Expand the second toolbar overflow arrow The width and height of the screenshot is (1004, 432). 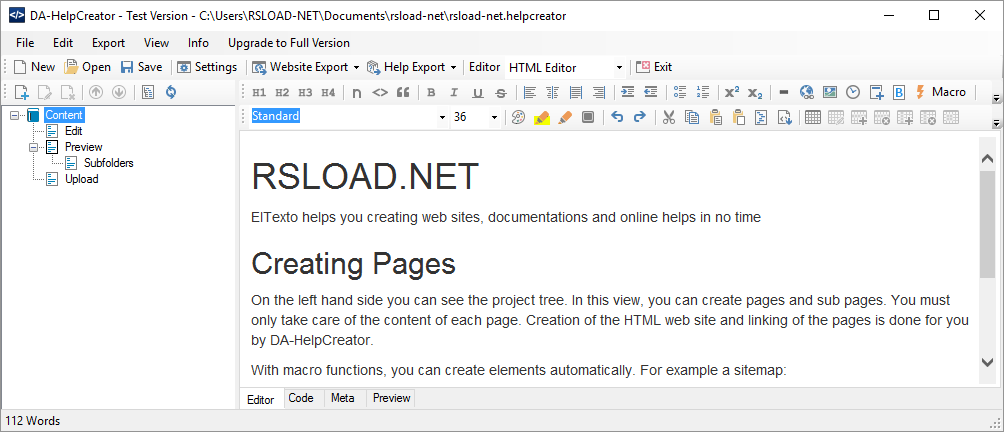coord(996,123)
